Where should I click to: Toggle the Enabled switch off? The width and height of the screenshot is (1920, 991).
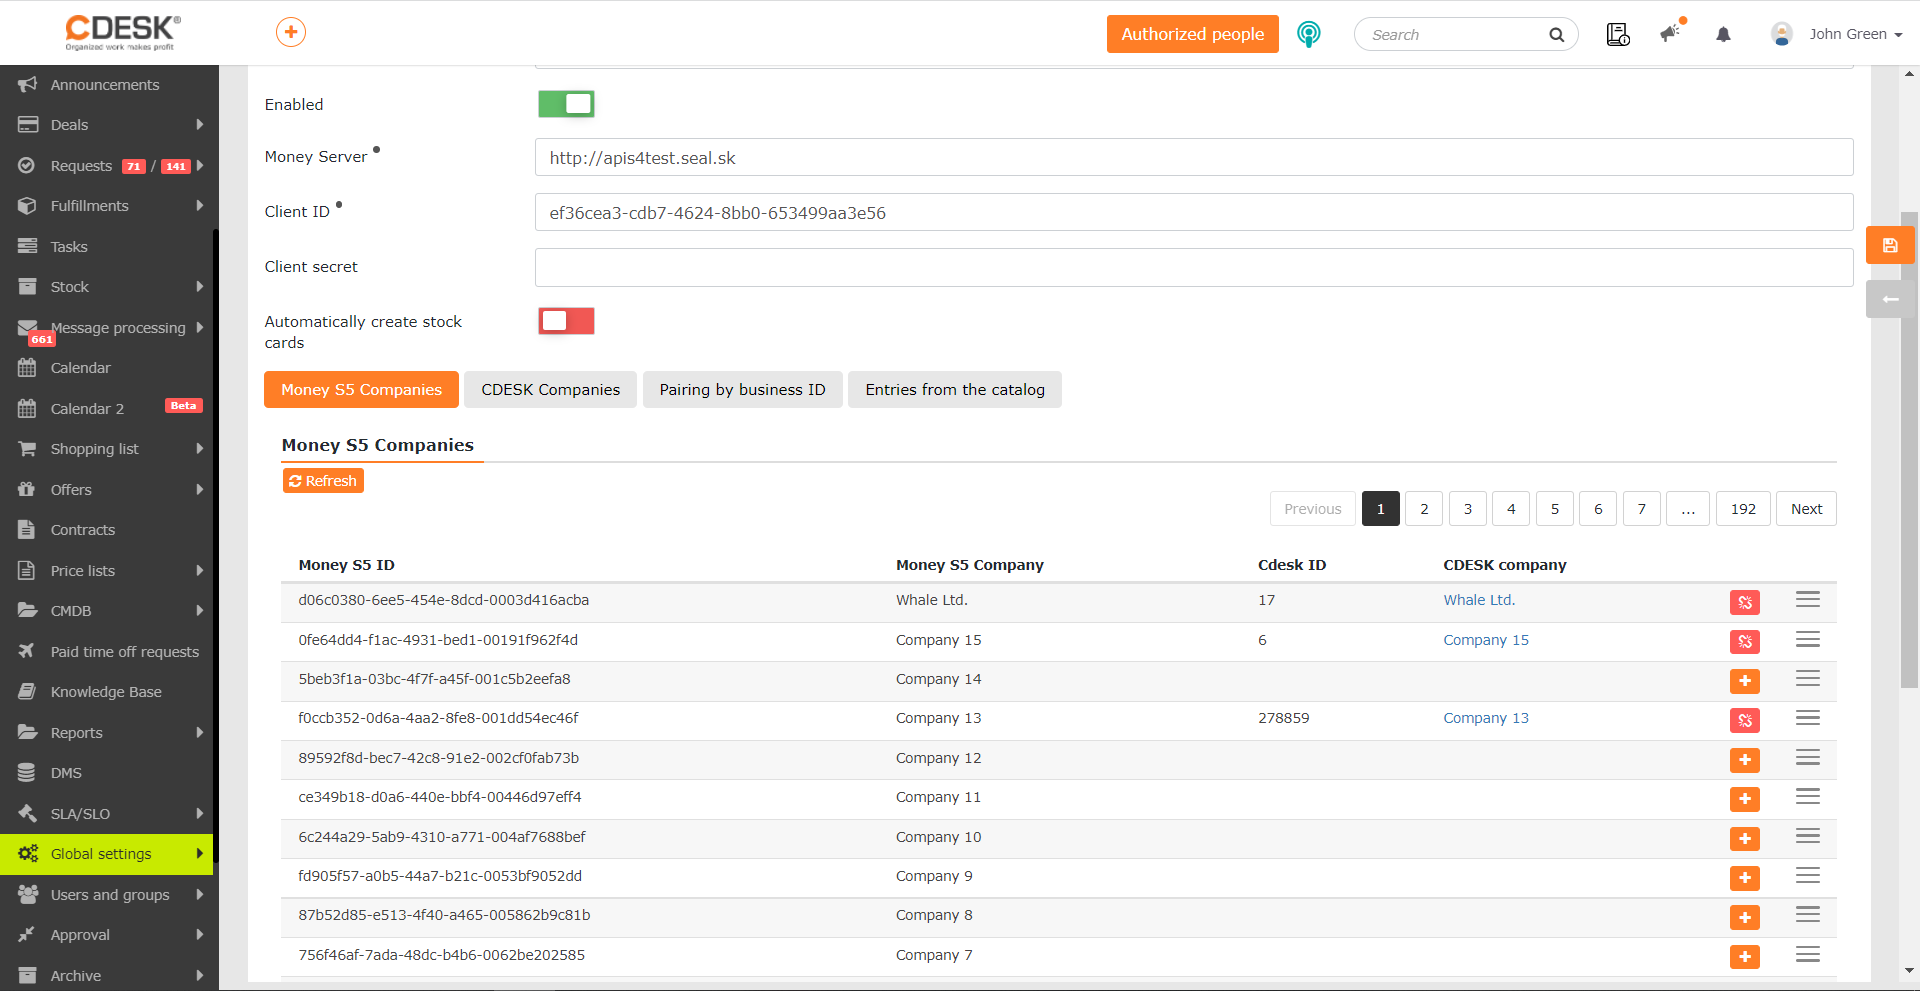(x=566, y=104)
